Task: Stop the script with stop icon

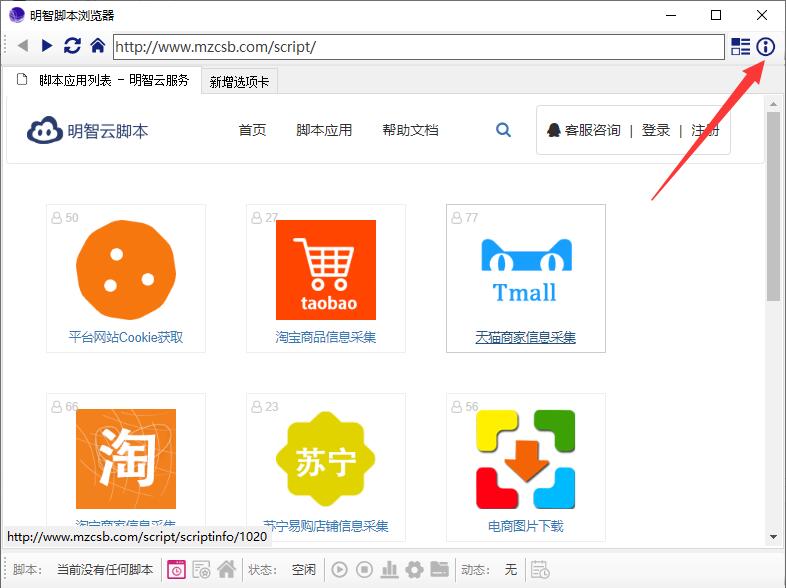Action: (x=364, y=569)
